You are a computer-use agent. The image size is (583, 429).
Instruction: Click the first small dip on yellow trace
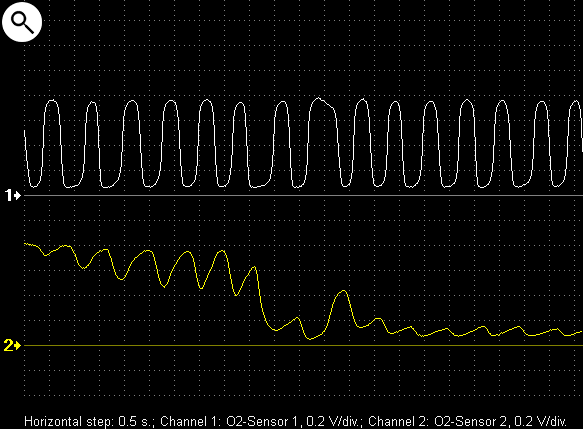(x=46, y=255)
